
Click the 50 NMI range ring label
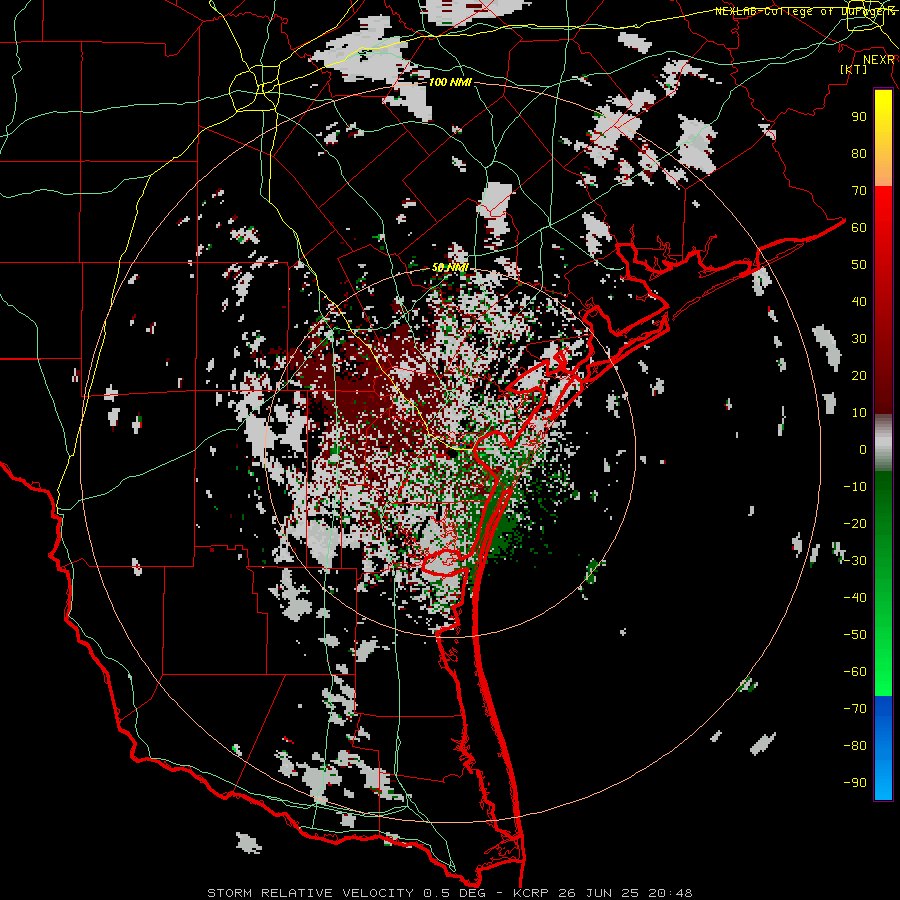[450, 267]
